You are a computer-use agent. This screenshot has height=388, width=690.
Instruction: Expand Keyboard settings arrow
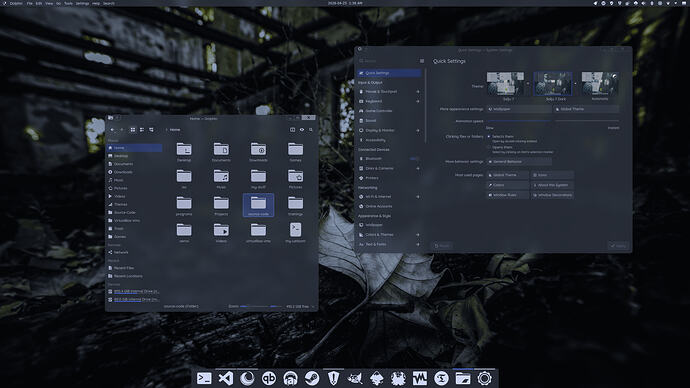[x=418, y=101]
